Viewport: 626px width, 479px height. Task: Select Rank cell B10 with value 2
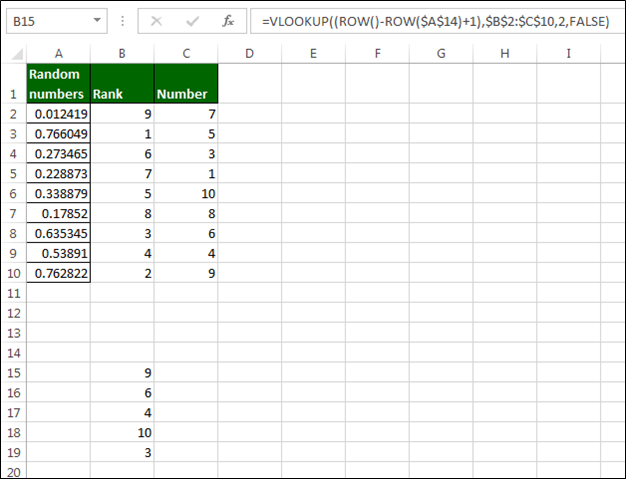pyautogui.click(x=122, y=273)
